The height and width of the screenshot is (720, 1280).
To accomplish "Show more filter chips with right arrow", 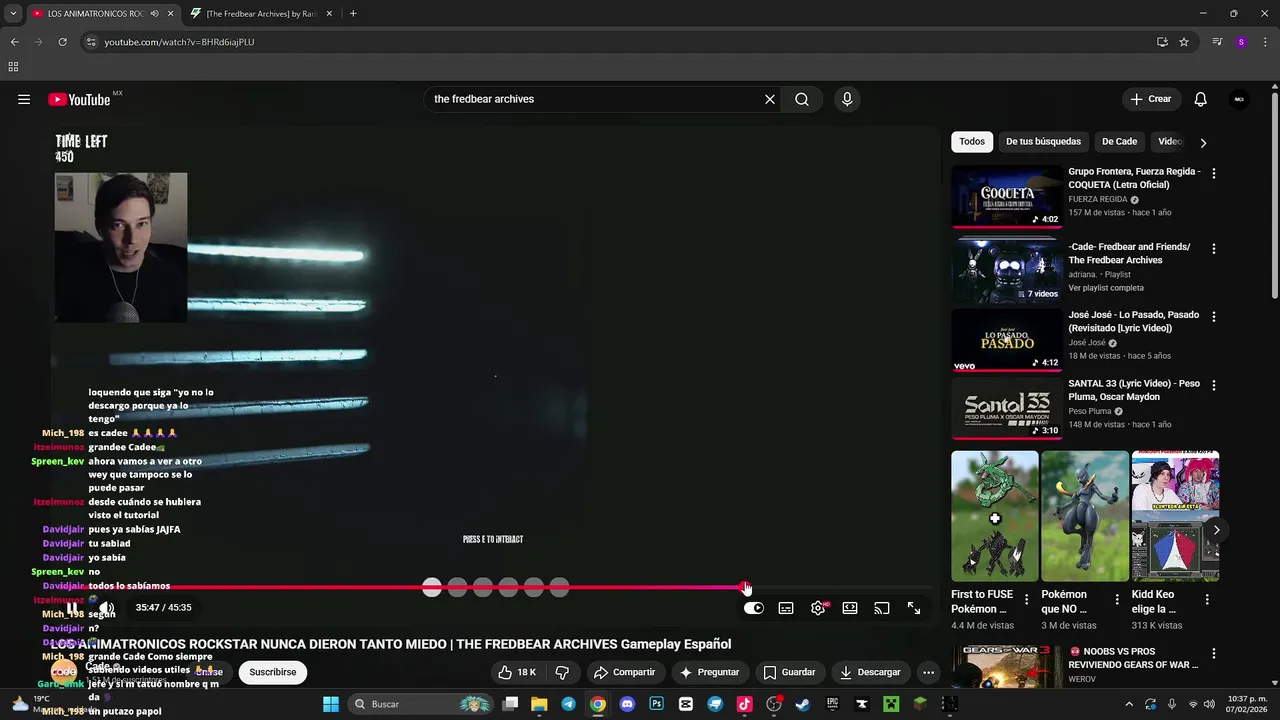I will coord(1203,142).
